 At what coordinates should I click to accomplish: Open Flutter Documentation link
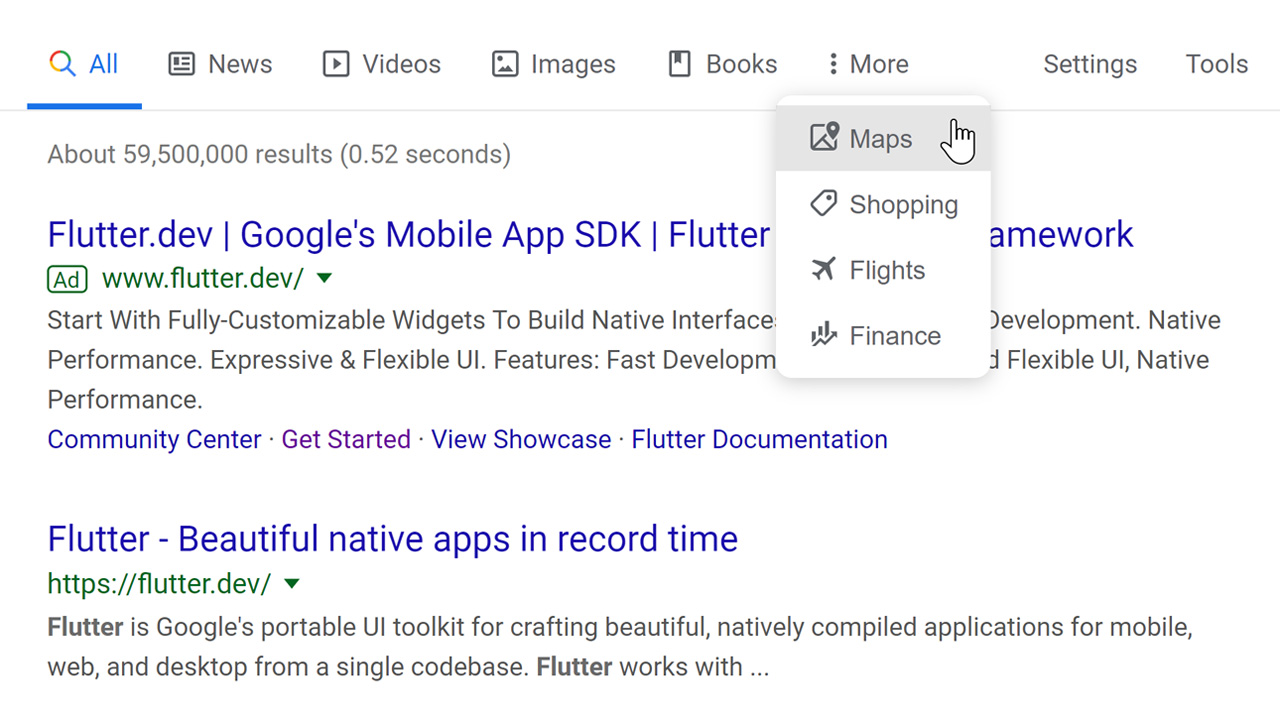click(759, 439)
